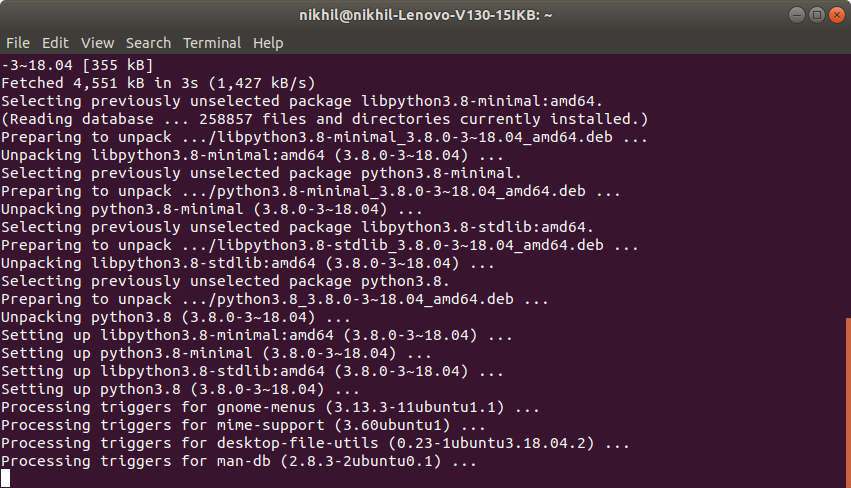Click the man-db processing triggers line
Screen dimensions: 851x488
coord(240,462)
